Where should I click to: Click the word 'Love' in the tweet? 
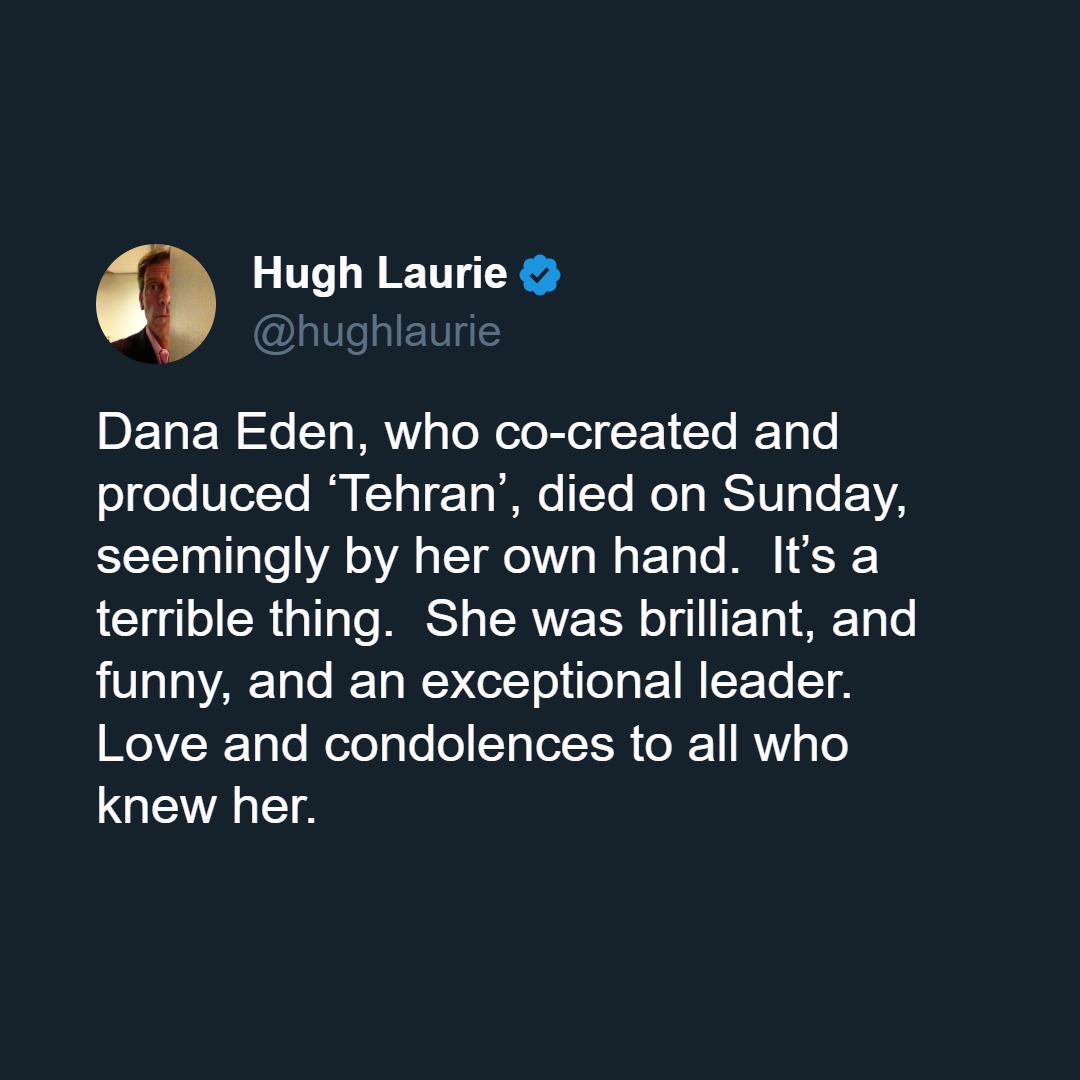pos(151,743)
